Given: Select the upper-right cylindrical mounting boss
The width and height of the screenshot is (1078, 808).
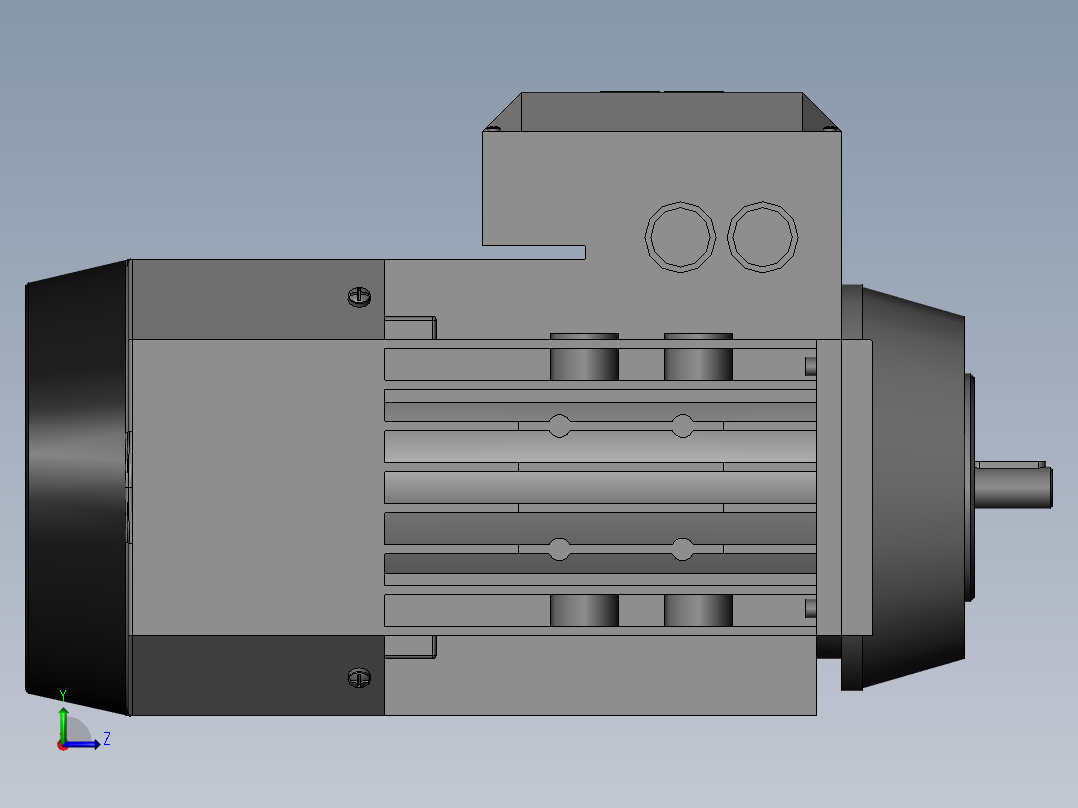Looking at the screenshot, I should (698, 357).
